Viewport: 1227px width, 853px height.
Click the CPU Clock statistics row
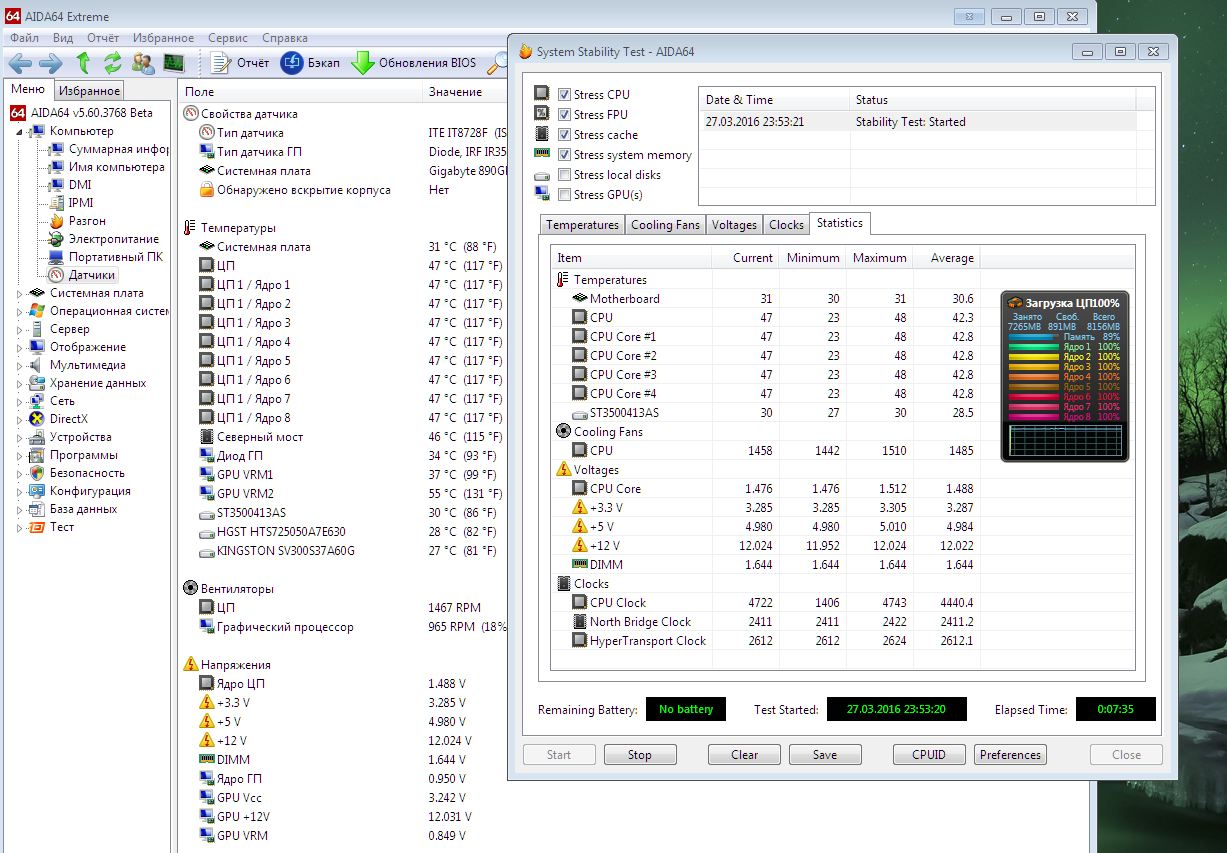[765, 603]
